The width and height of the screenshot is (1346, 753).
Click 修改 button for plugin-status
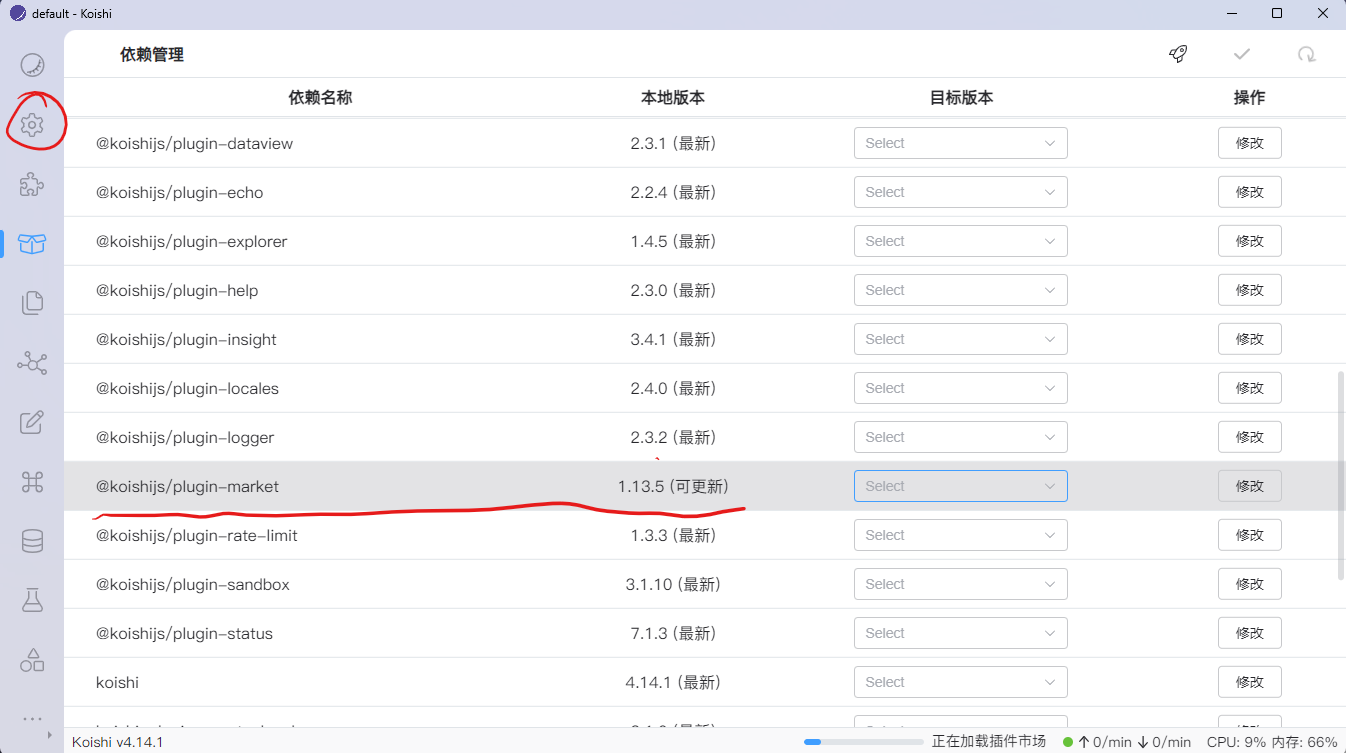click(x=1249, y=633)
